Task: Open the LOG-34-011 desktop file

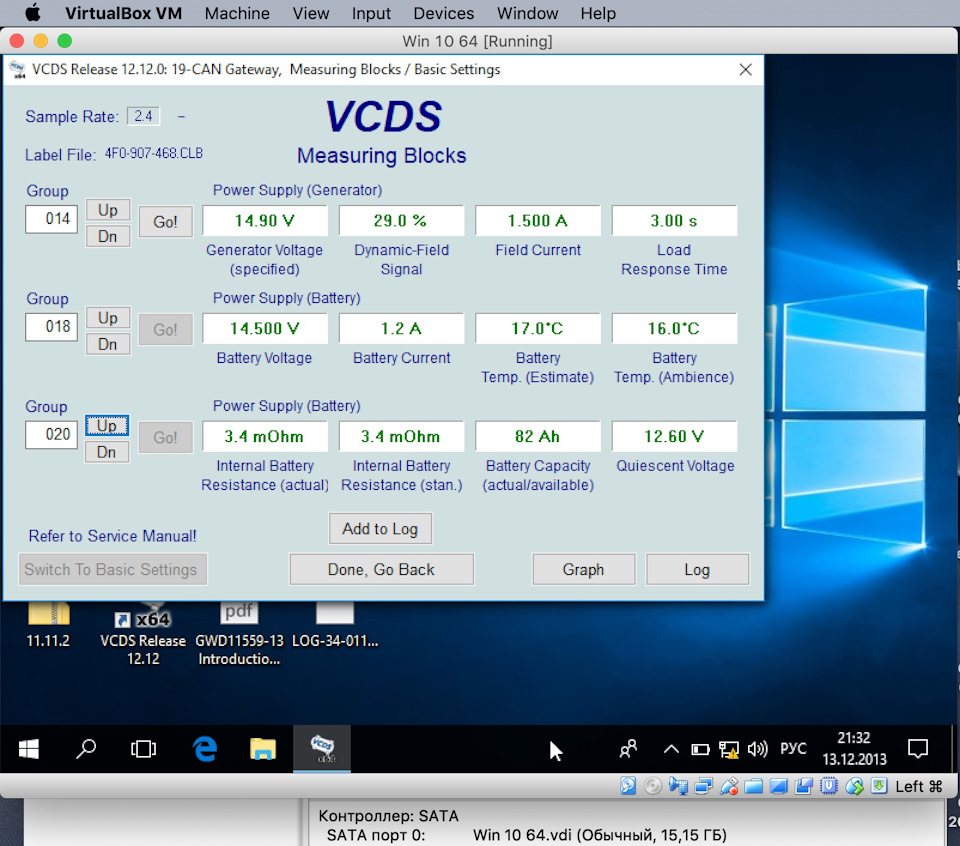Action: click(335, 624)
